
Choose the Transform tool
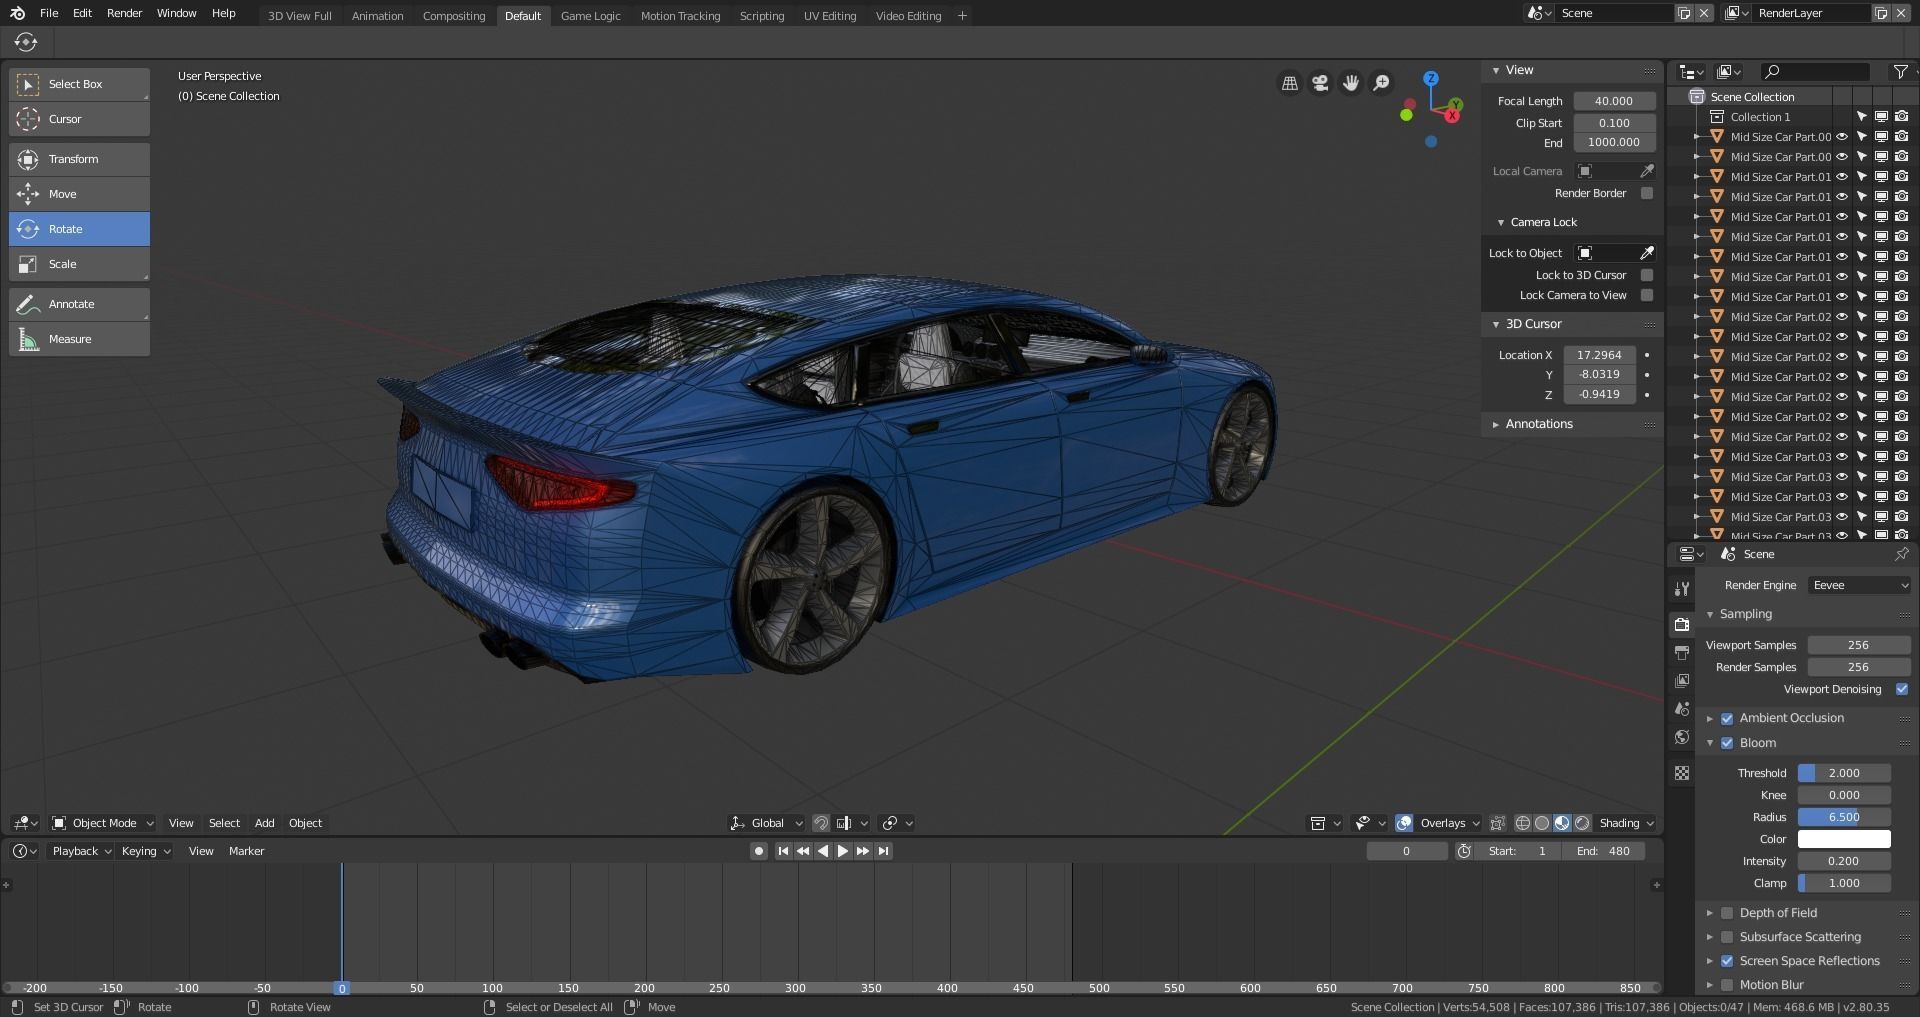click(x=79, y=159)
